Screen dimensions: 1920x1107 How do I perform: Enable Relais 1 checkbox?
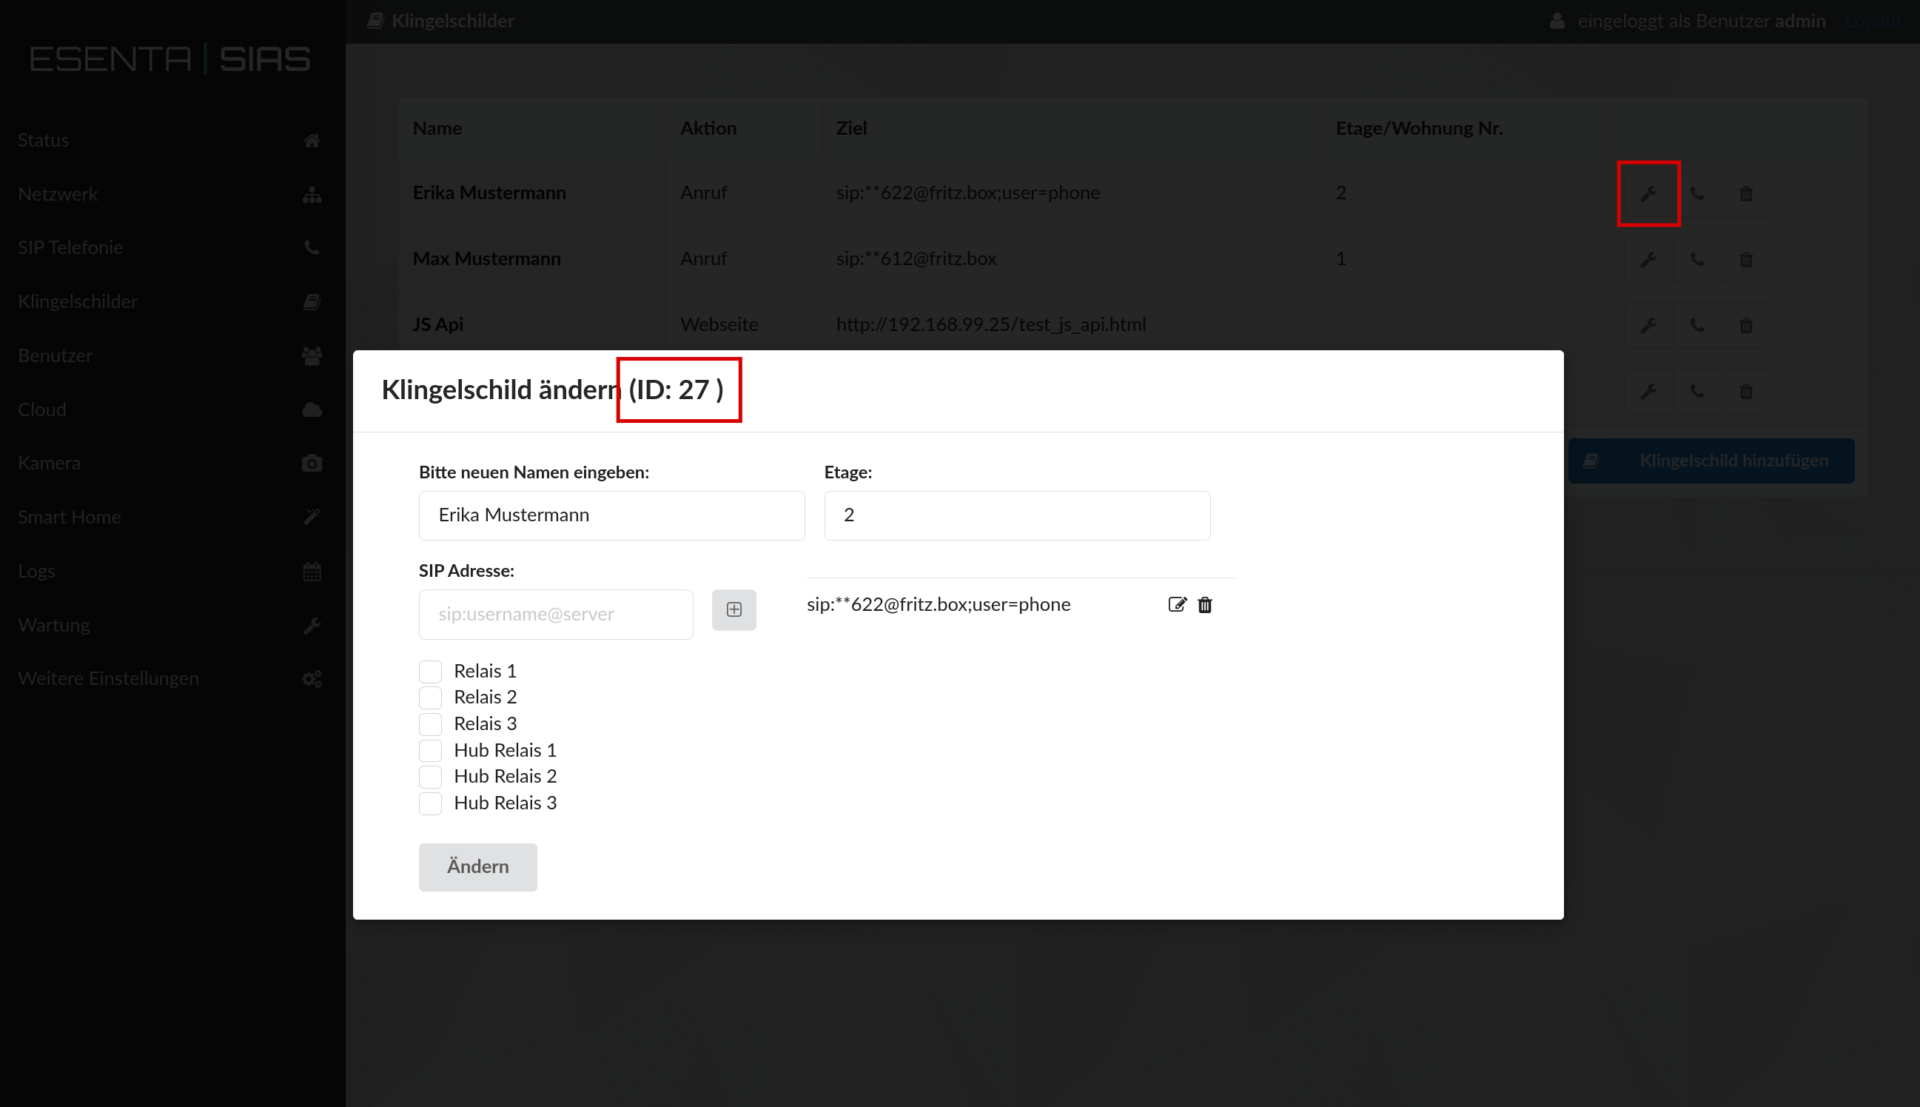coord(430,671)
